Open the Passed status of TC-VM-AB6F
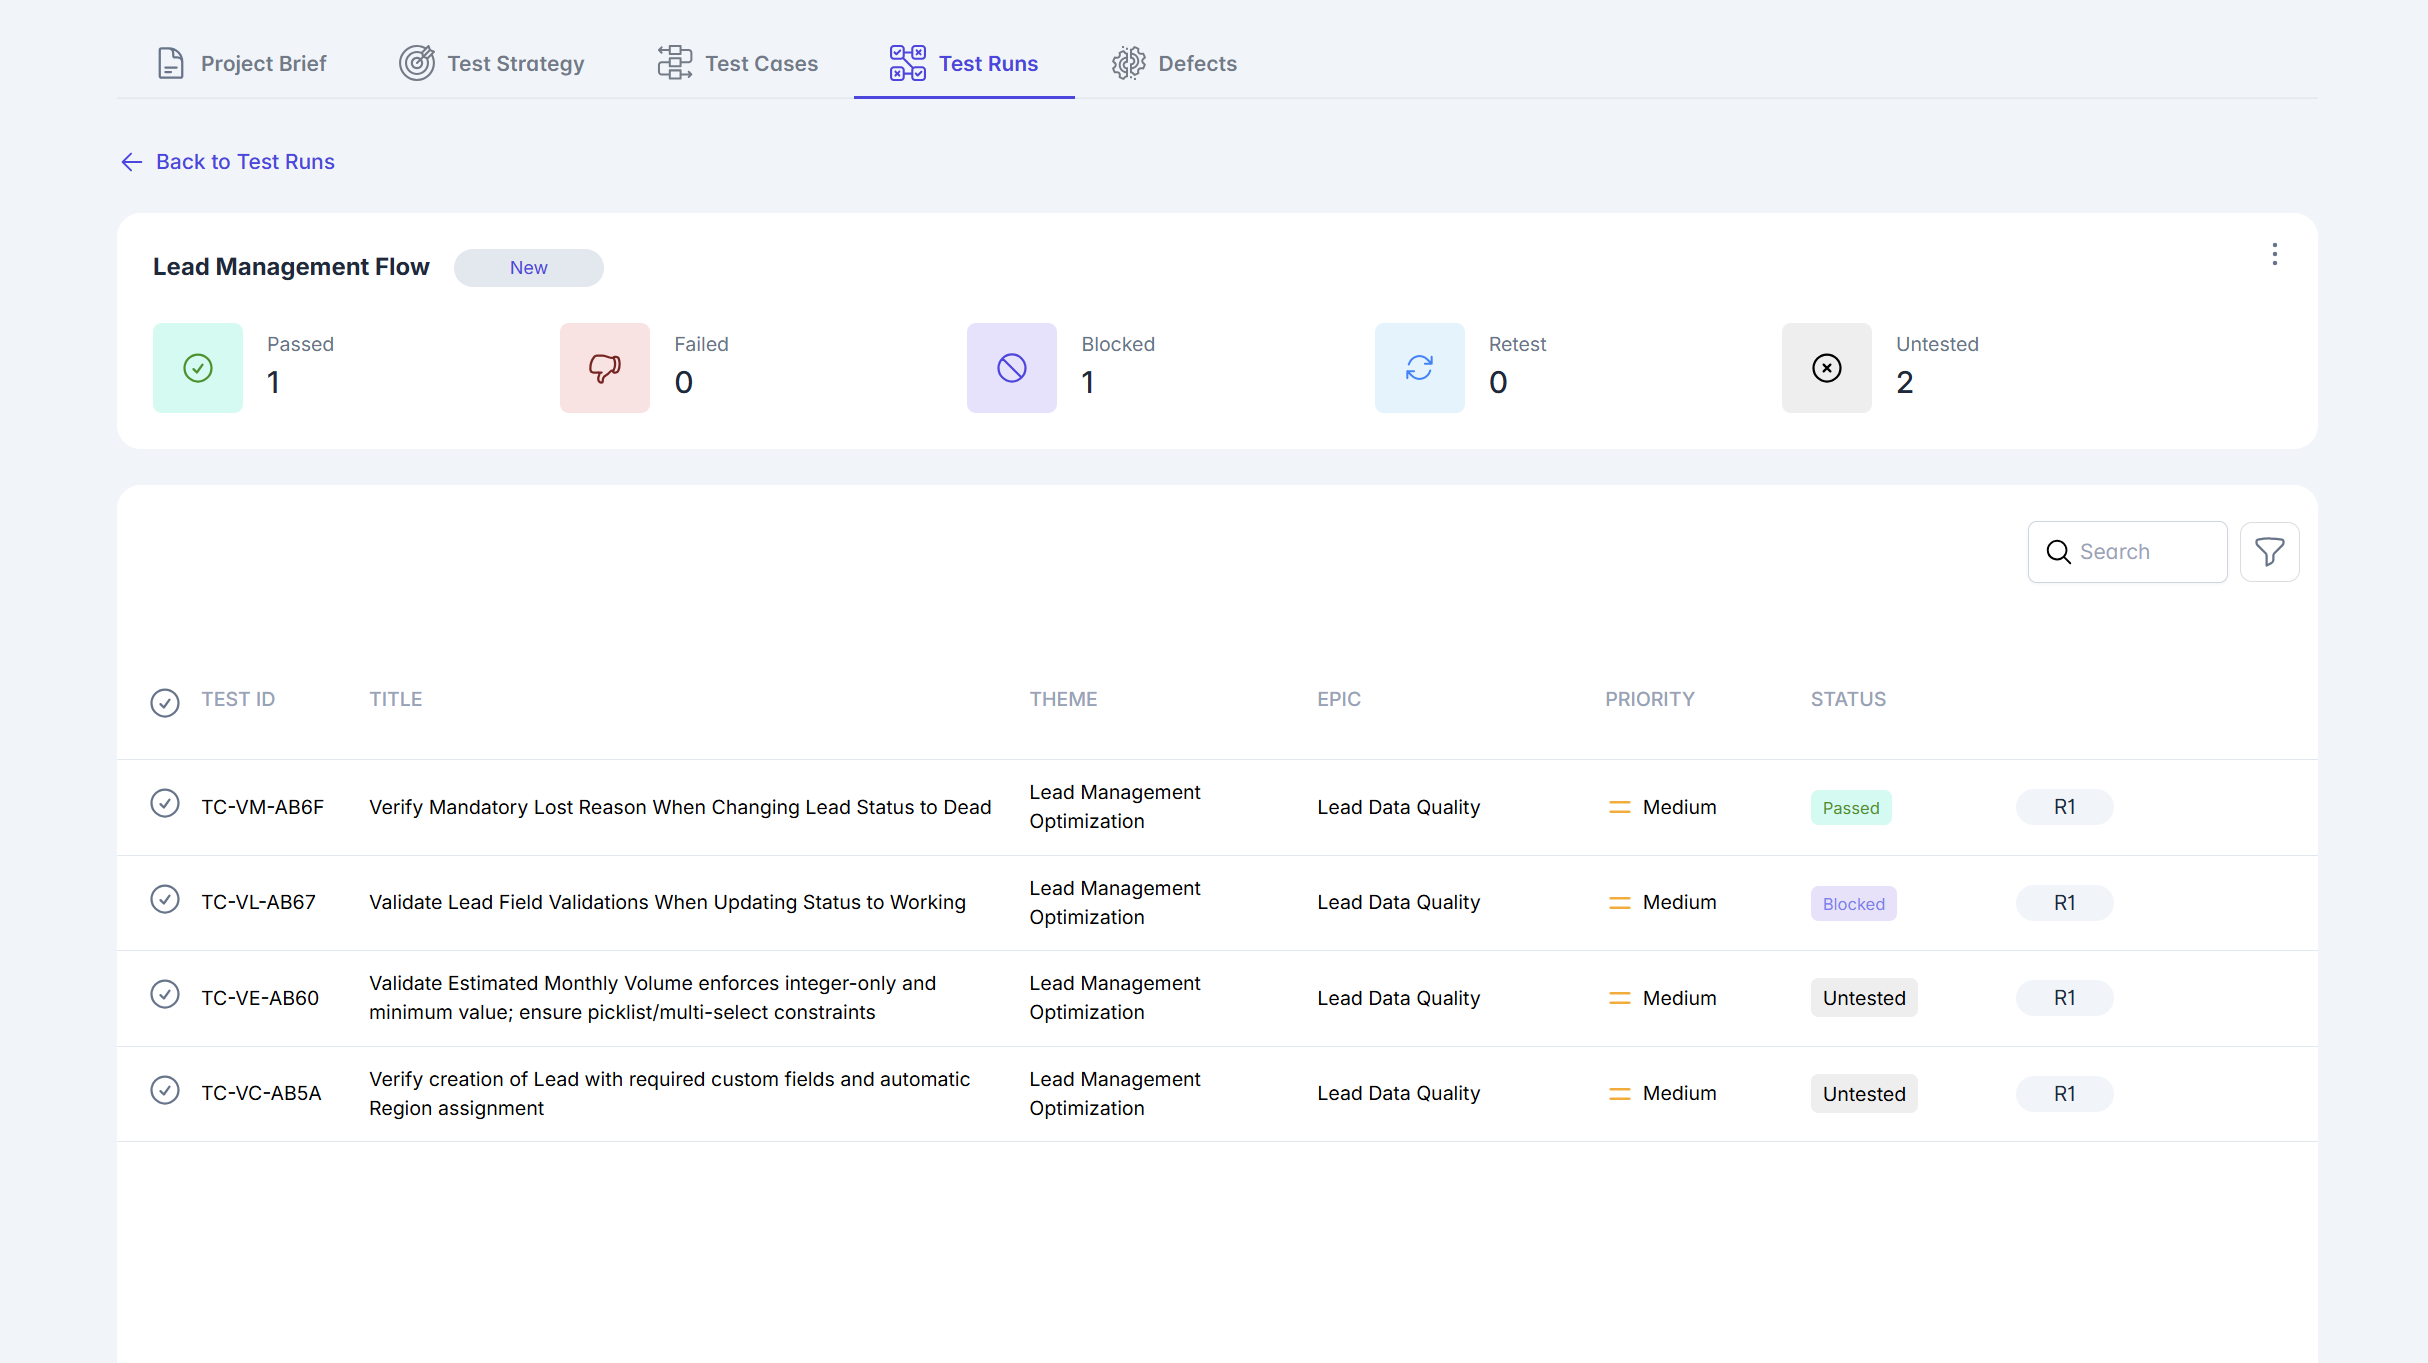The width and height of the screenshot is (2428, 1363). pos(1851,808)
